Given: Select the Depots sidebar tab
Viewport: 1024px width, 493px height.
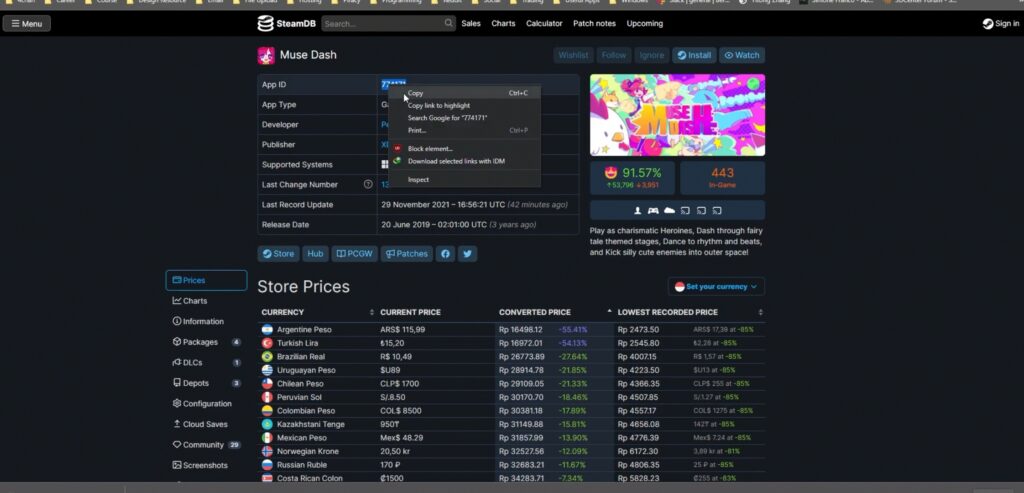Looking at the screenshot, I should tap(206, 383).
